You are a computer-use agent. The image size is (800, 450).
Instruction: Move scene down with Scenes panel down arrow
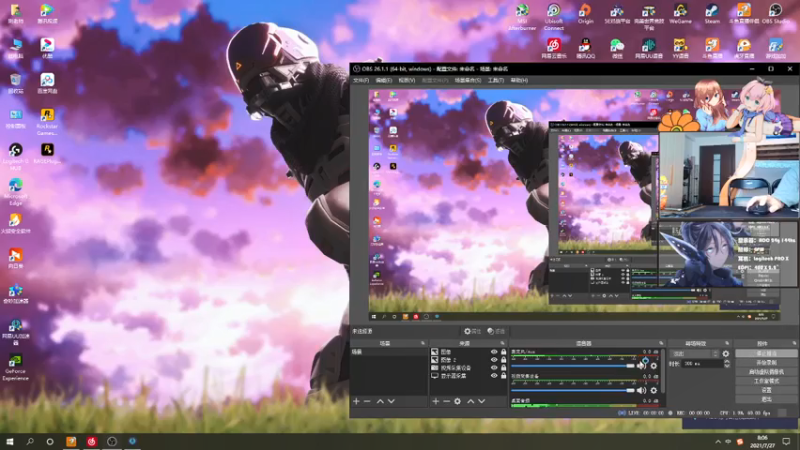[x=391, y=402]
